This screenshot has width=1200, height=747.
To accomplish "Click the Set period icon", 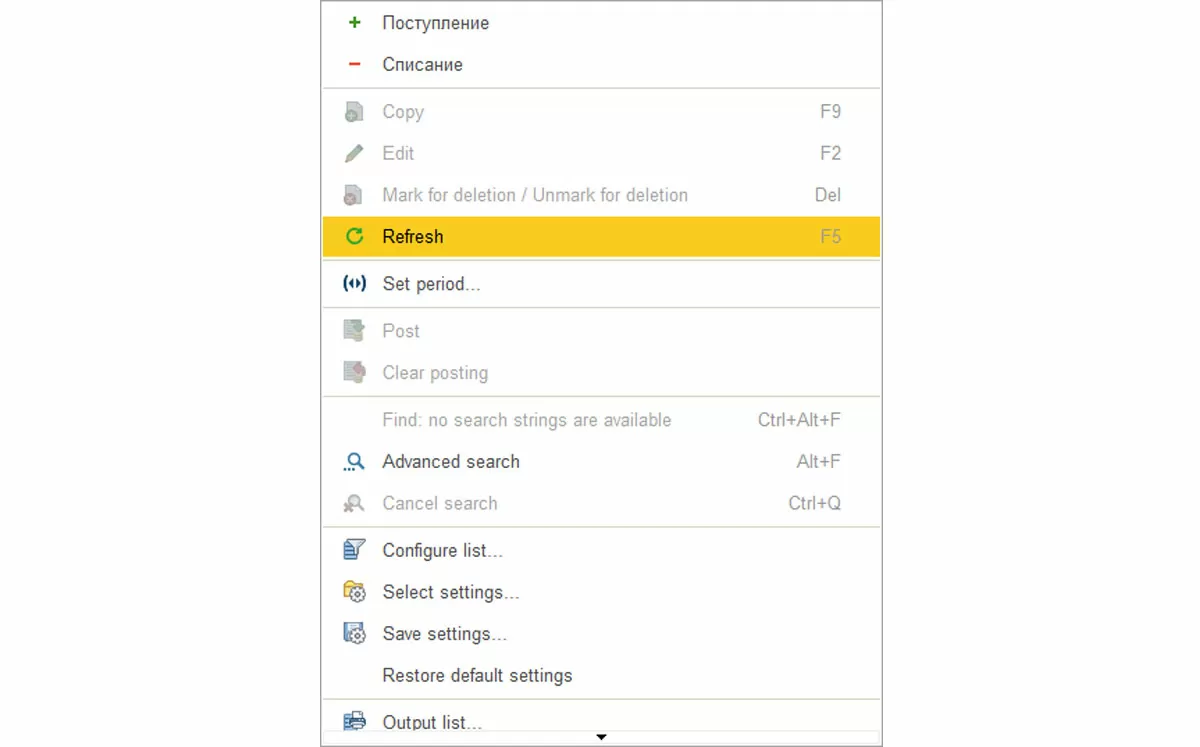I will [354, 284].
